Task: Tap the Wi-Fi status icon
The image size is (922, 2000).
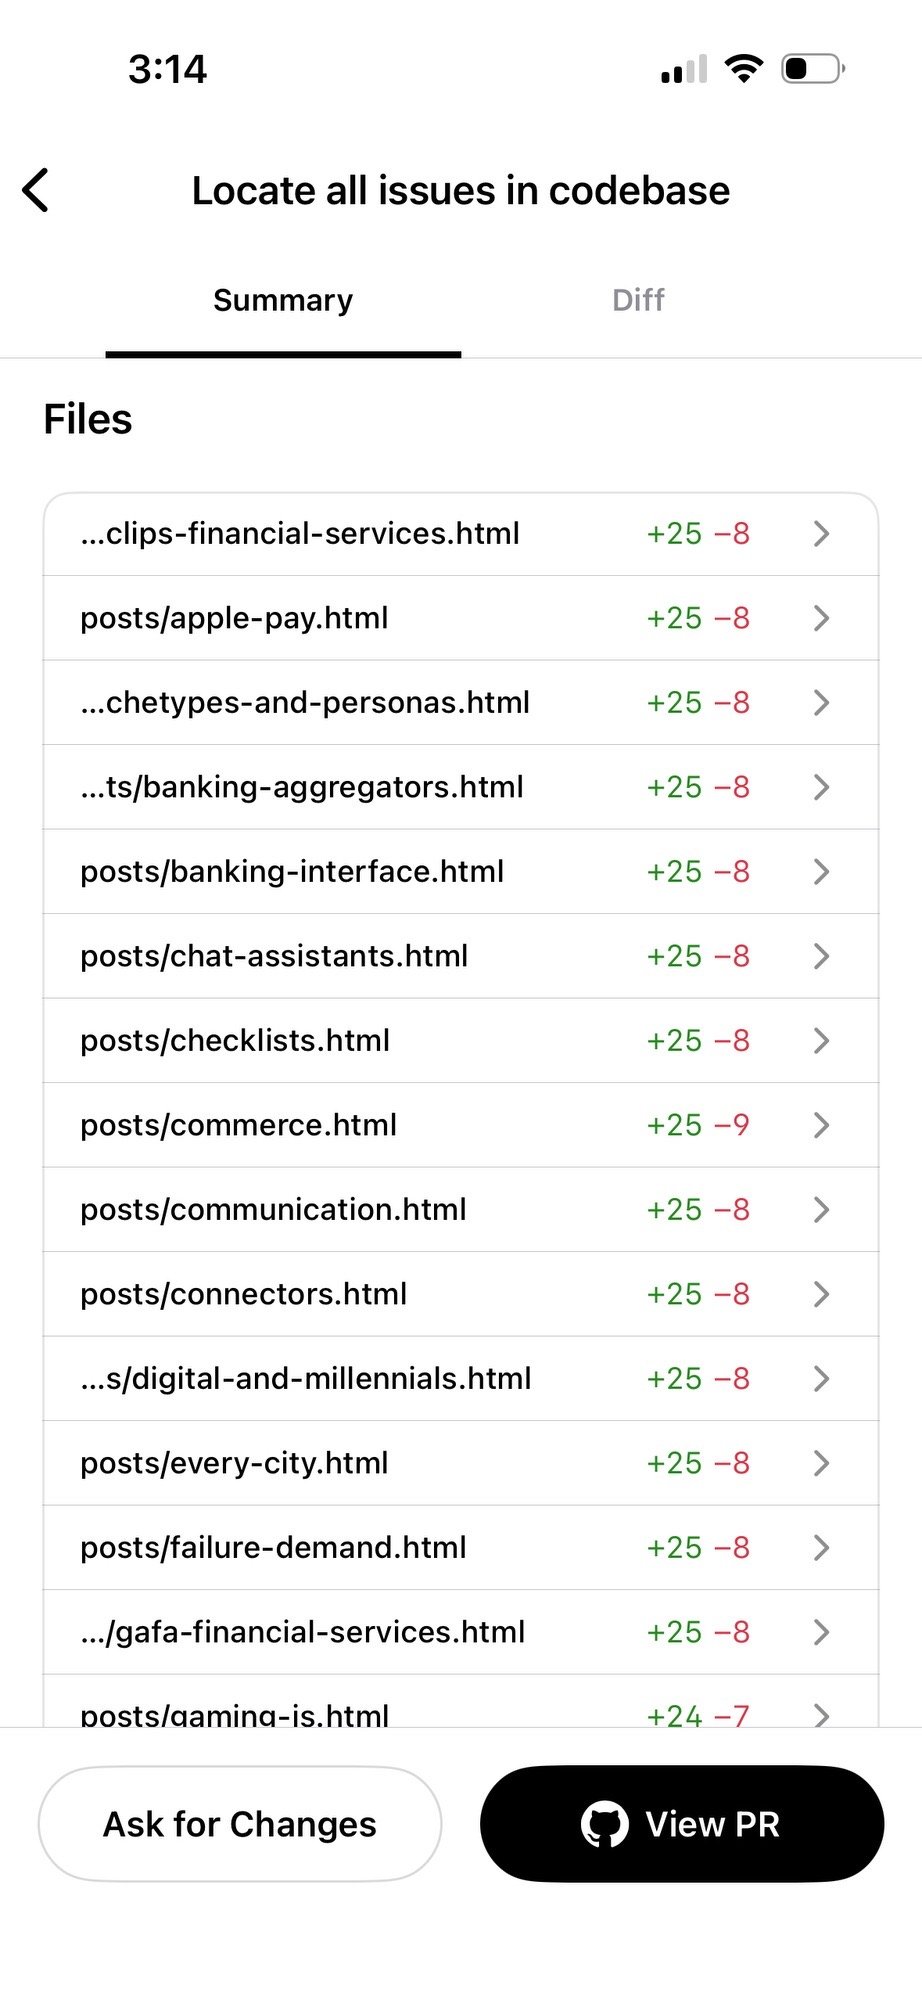Action: click(x=743, y=68)
